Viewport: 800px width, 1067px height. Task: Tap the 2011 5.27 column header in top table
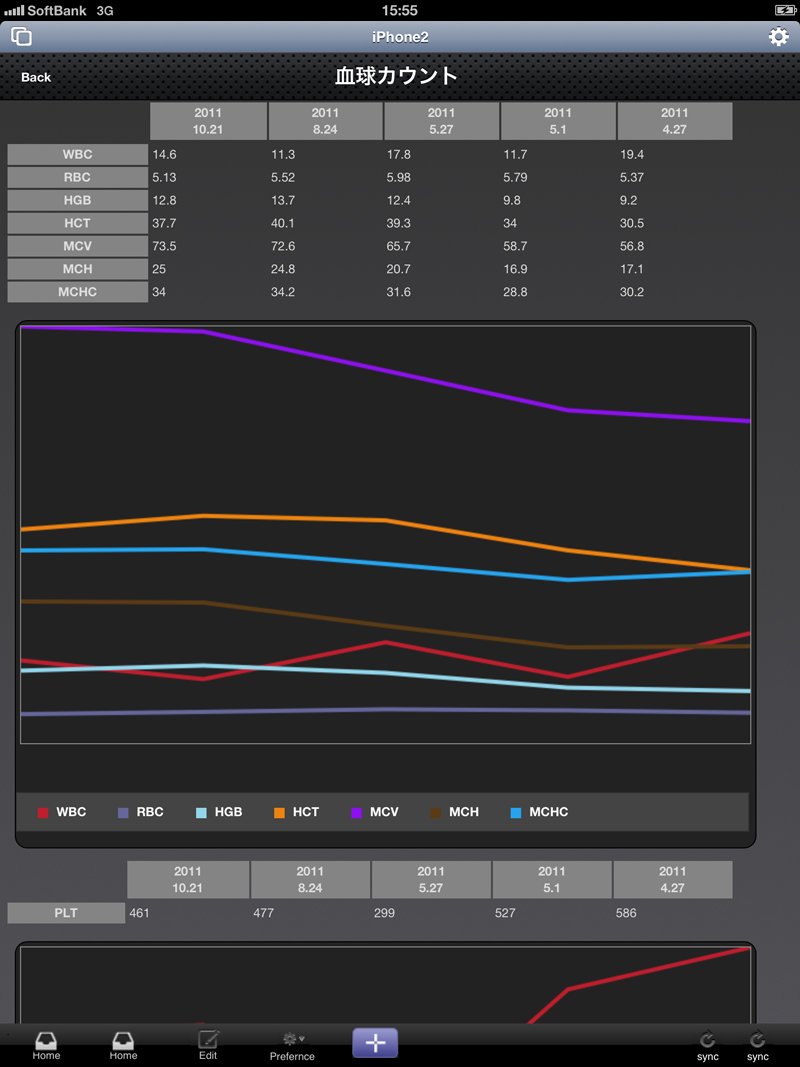[x=441, y=121]
